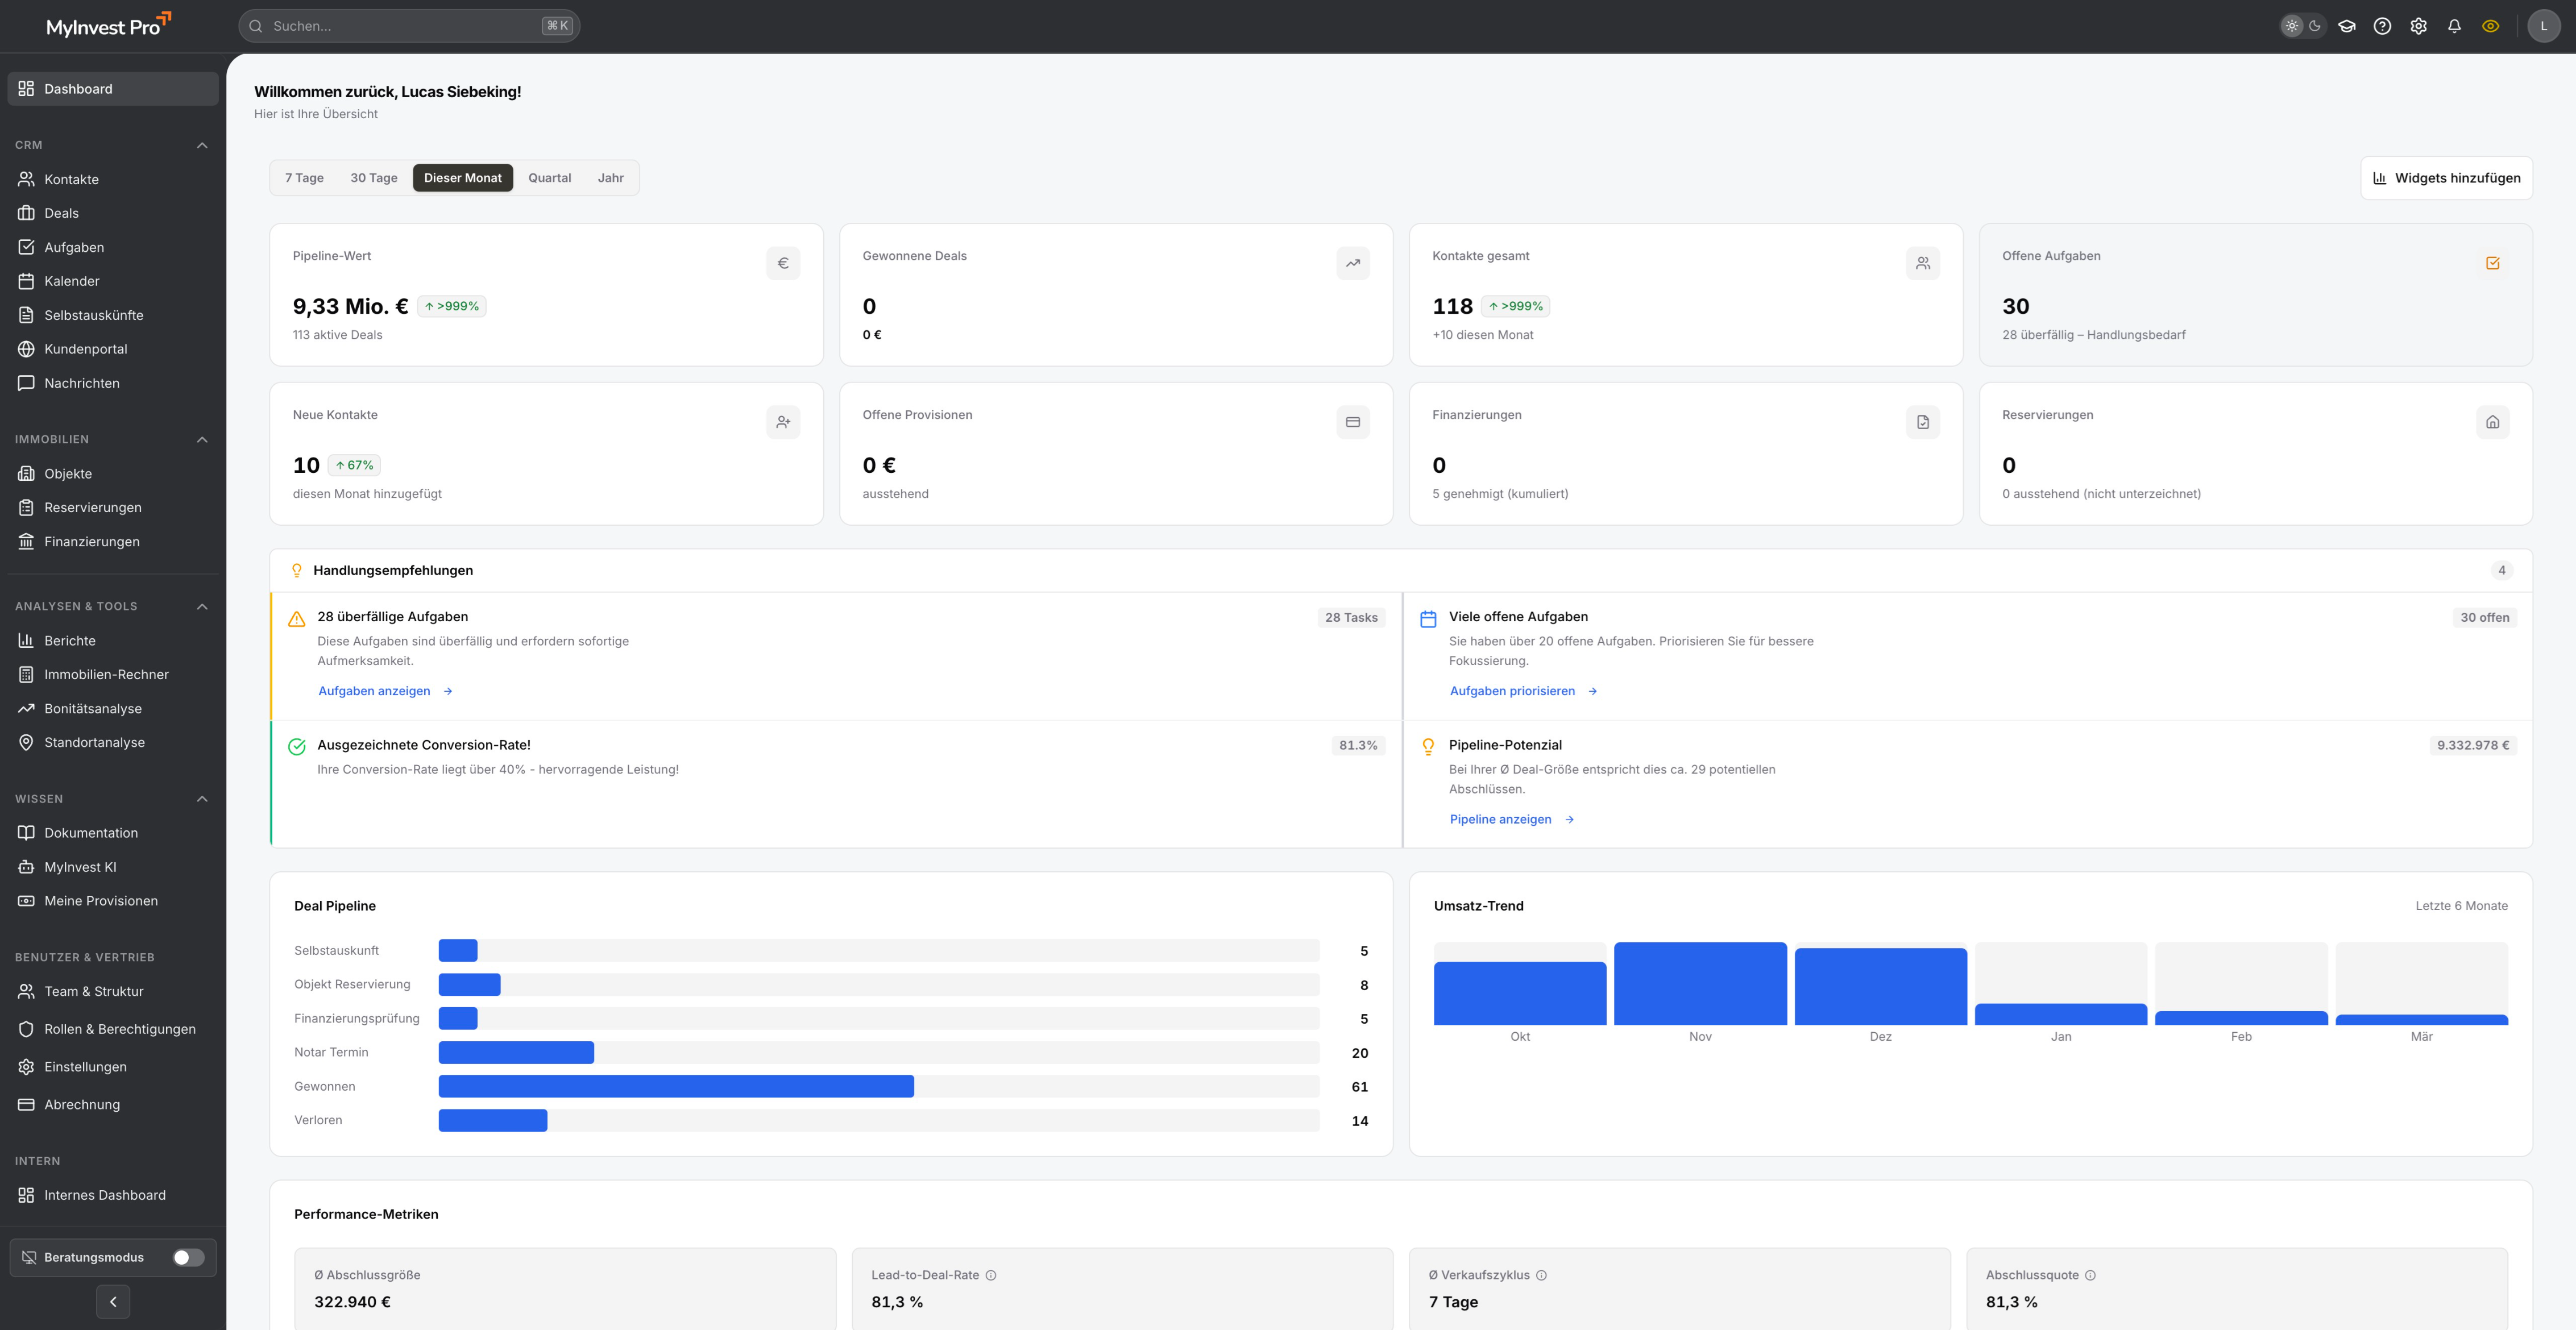
Task: Open the Kalender view
Action: (72, 281)
